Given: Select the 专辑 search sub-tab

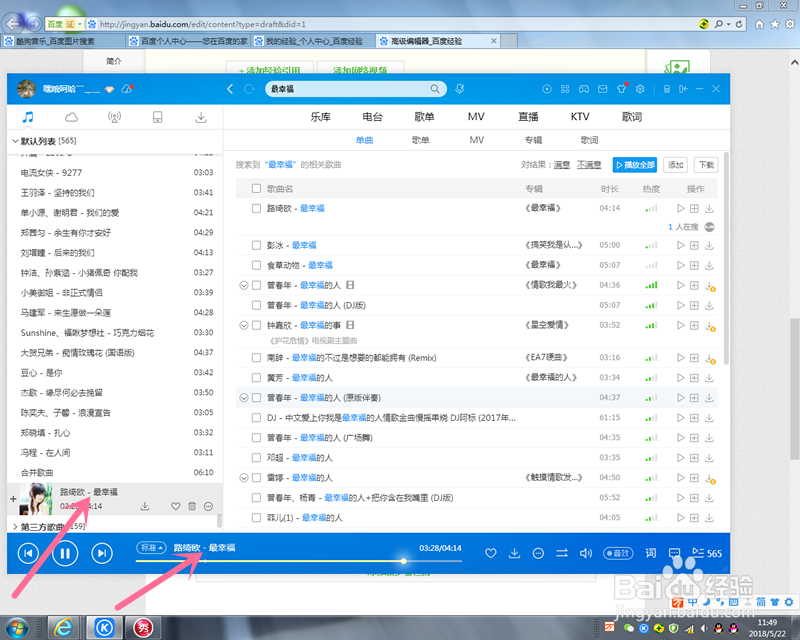Looking at the screenshot, I should point(533,140).
